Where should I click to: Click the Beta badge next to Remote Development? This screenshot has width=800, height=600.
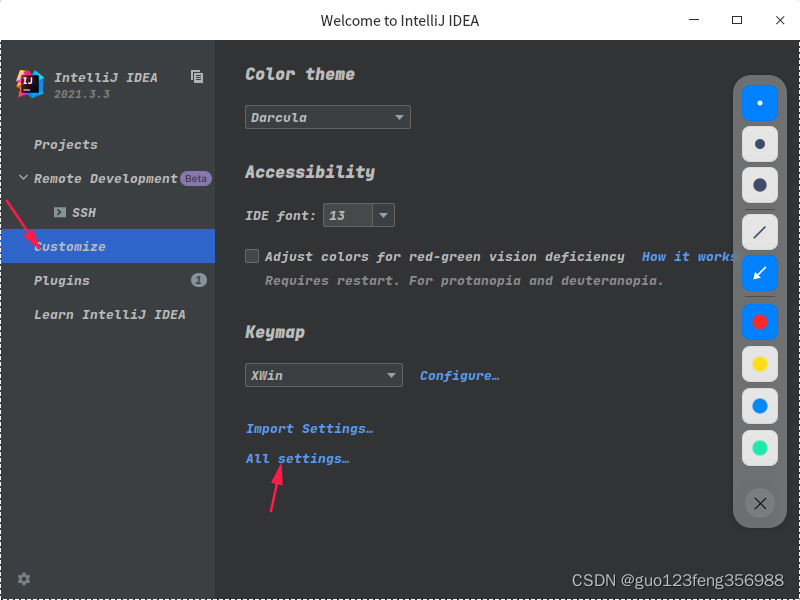(x=196, y=179)
